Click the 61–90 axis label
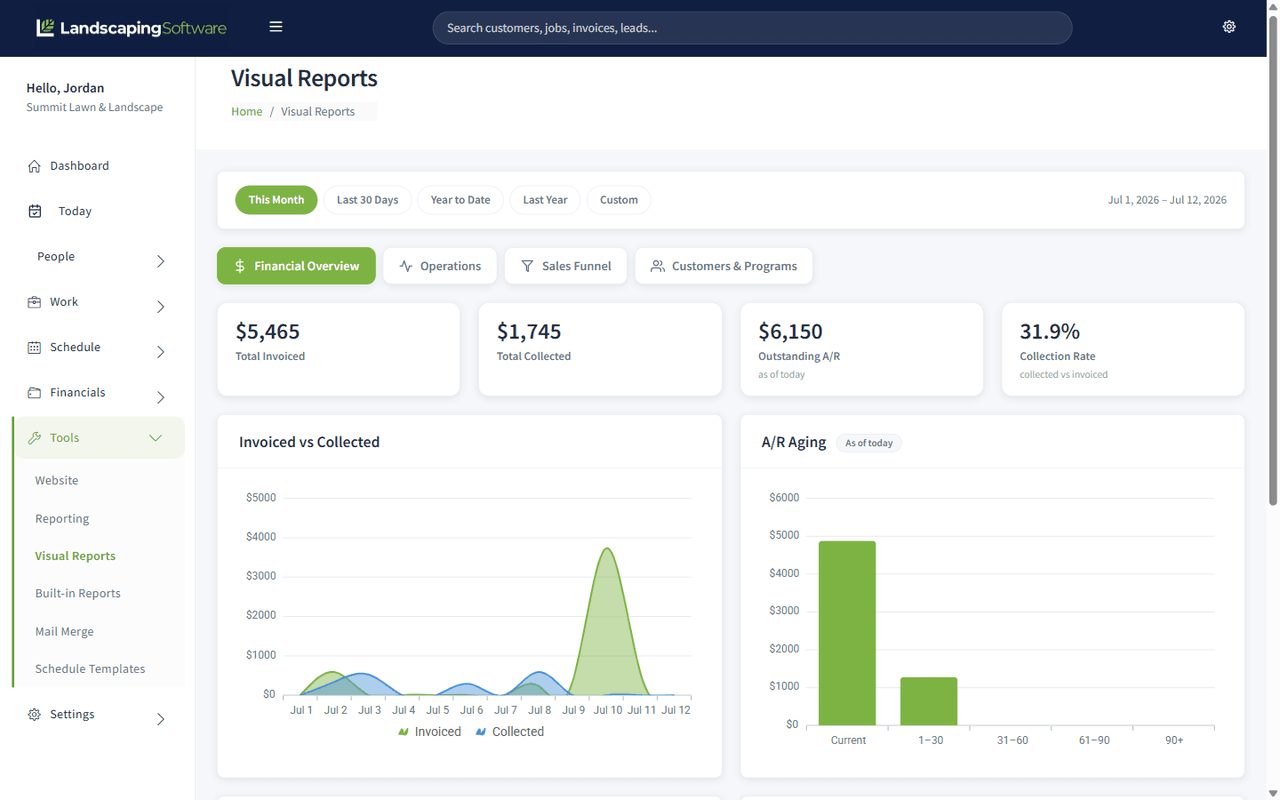Image resolution: width=1280 pixels, height=800 pixels. (x=1093, y=740)
